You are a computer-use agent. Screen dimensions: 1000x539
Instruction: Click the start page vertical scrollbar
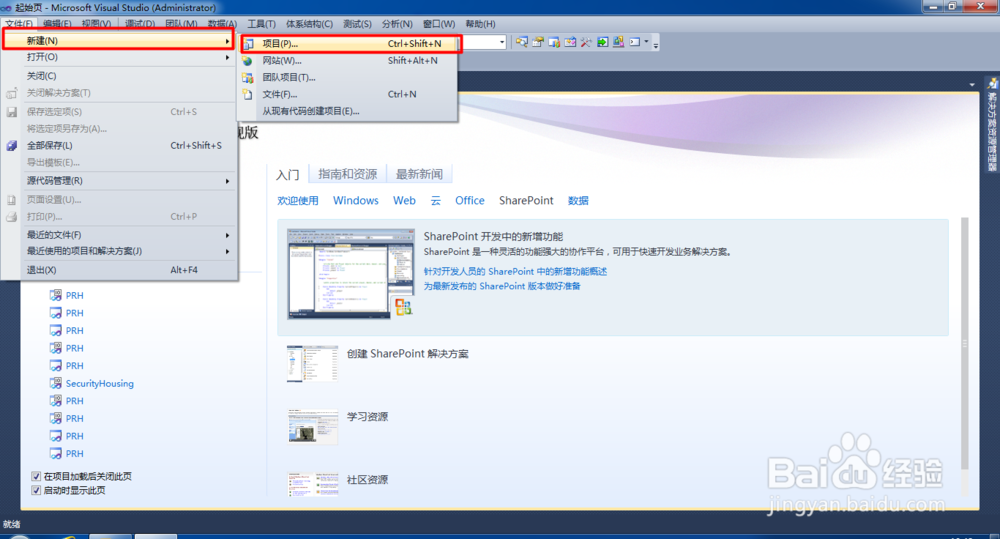tap(964, 343)
